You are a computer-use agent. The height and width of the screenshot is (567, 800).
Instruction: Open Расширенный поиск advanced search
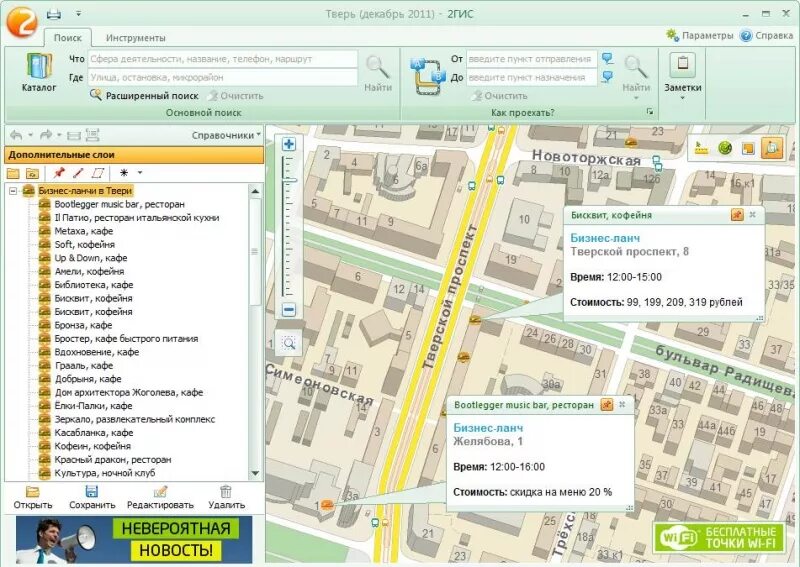point(144,95)
